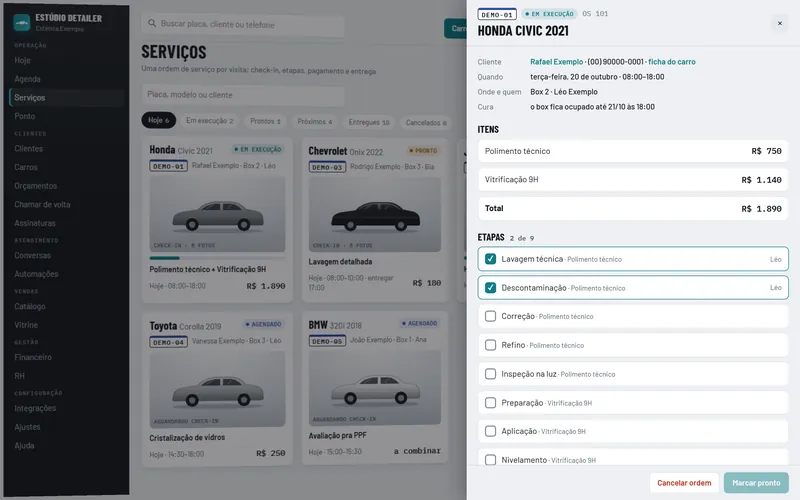This screenshot has height=500, width=800.
Task: Click the Total R$ 1.890 row
Action: [x=633, y=208]
